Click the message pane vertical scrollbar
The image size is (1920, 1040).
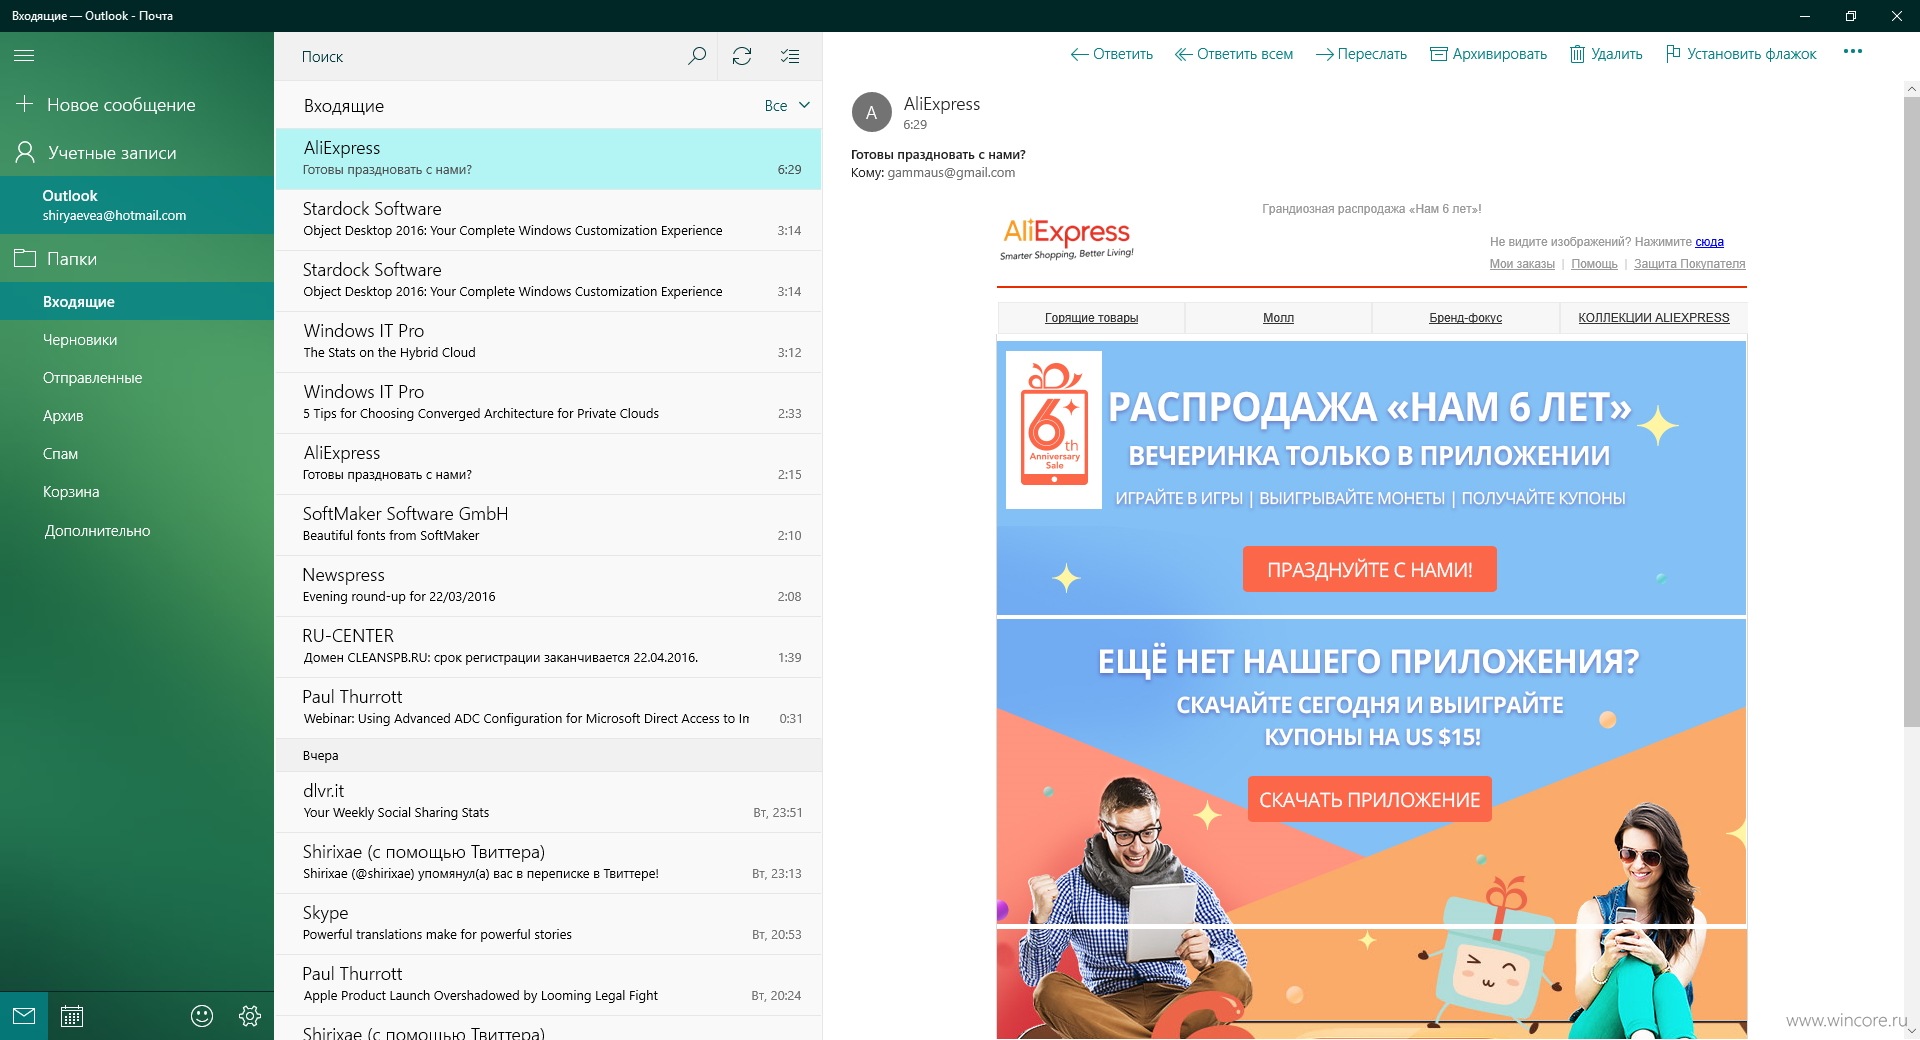point(1911,412)
